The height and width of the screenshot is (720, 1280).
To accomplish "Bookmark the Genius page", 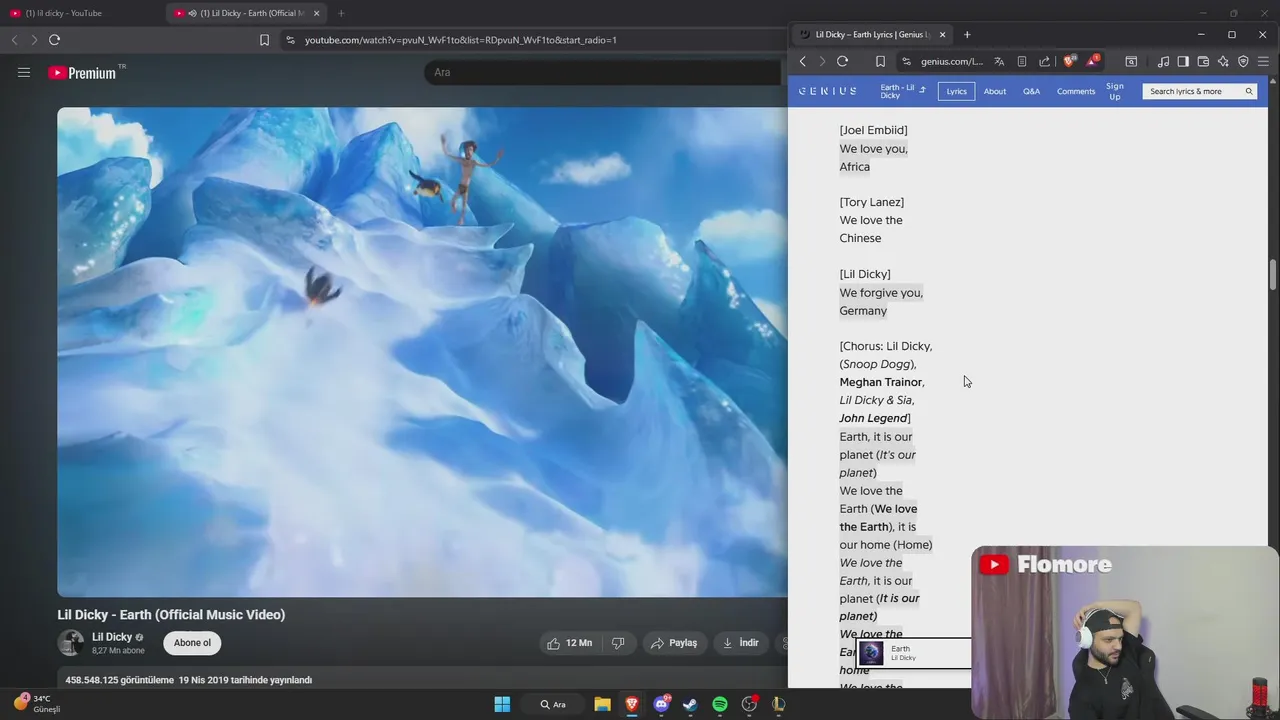I will (880, 61).
